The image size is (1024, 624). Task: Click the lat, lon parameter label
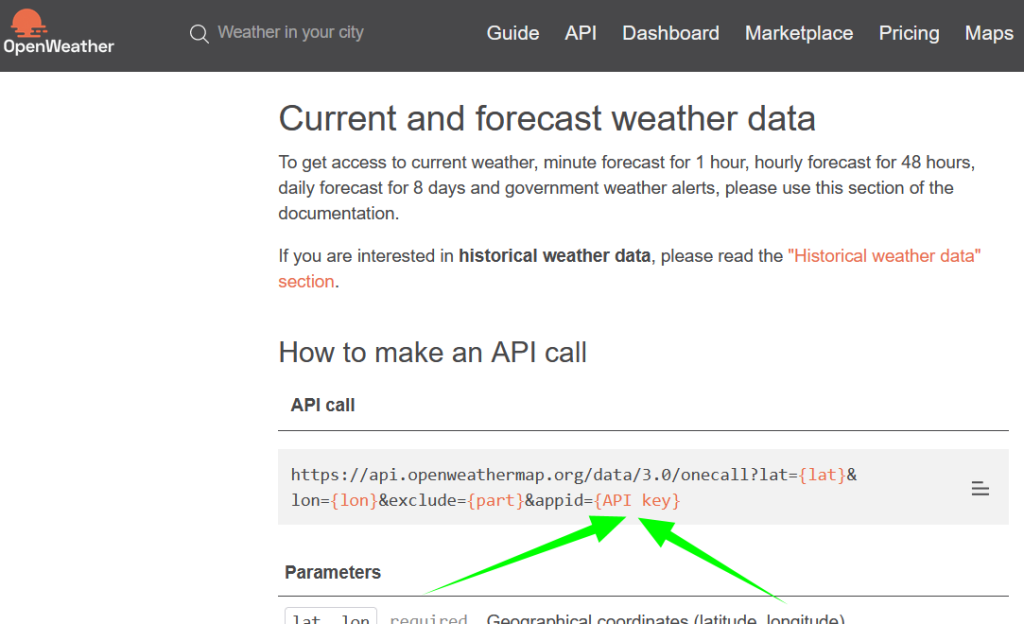[330, 618]
